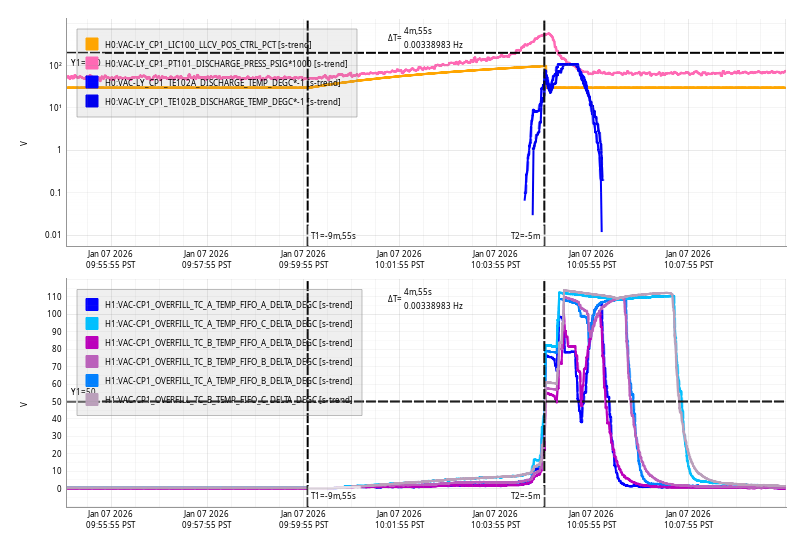
Task: Click the T2=-5m cursor label in top plot
Action: click(526, 236)
